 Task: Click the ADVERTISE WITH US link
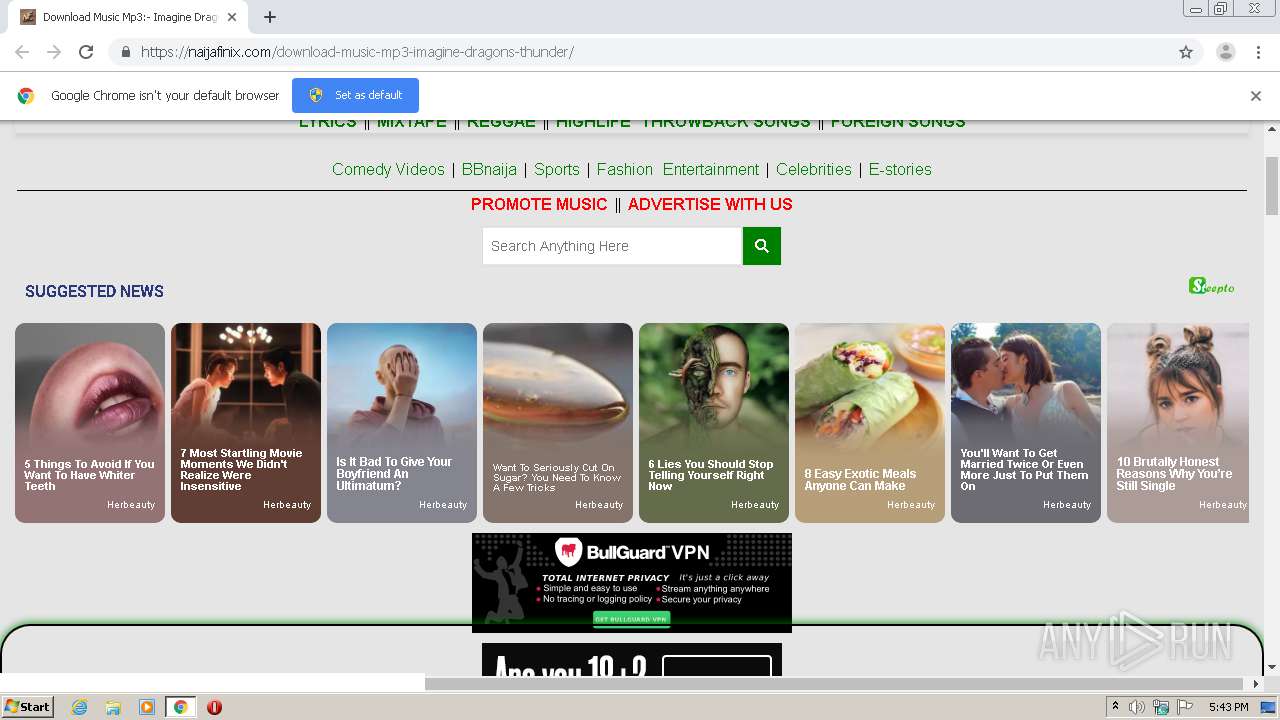[710, 204]
